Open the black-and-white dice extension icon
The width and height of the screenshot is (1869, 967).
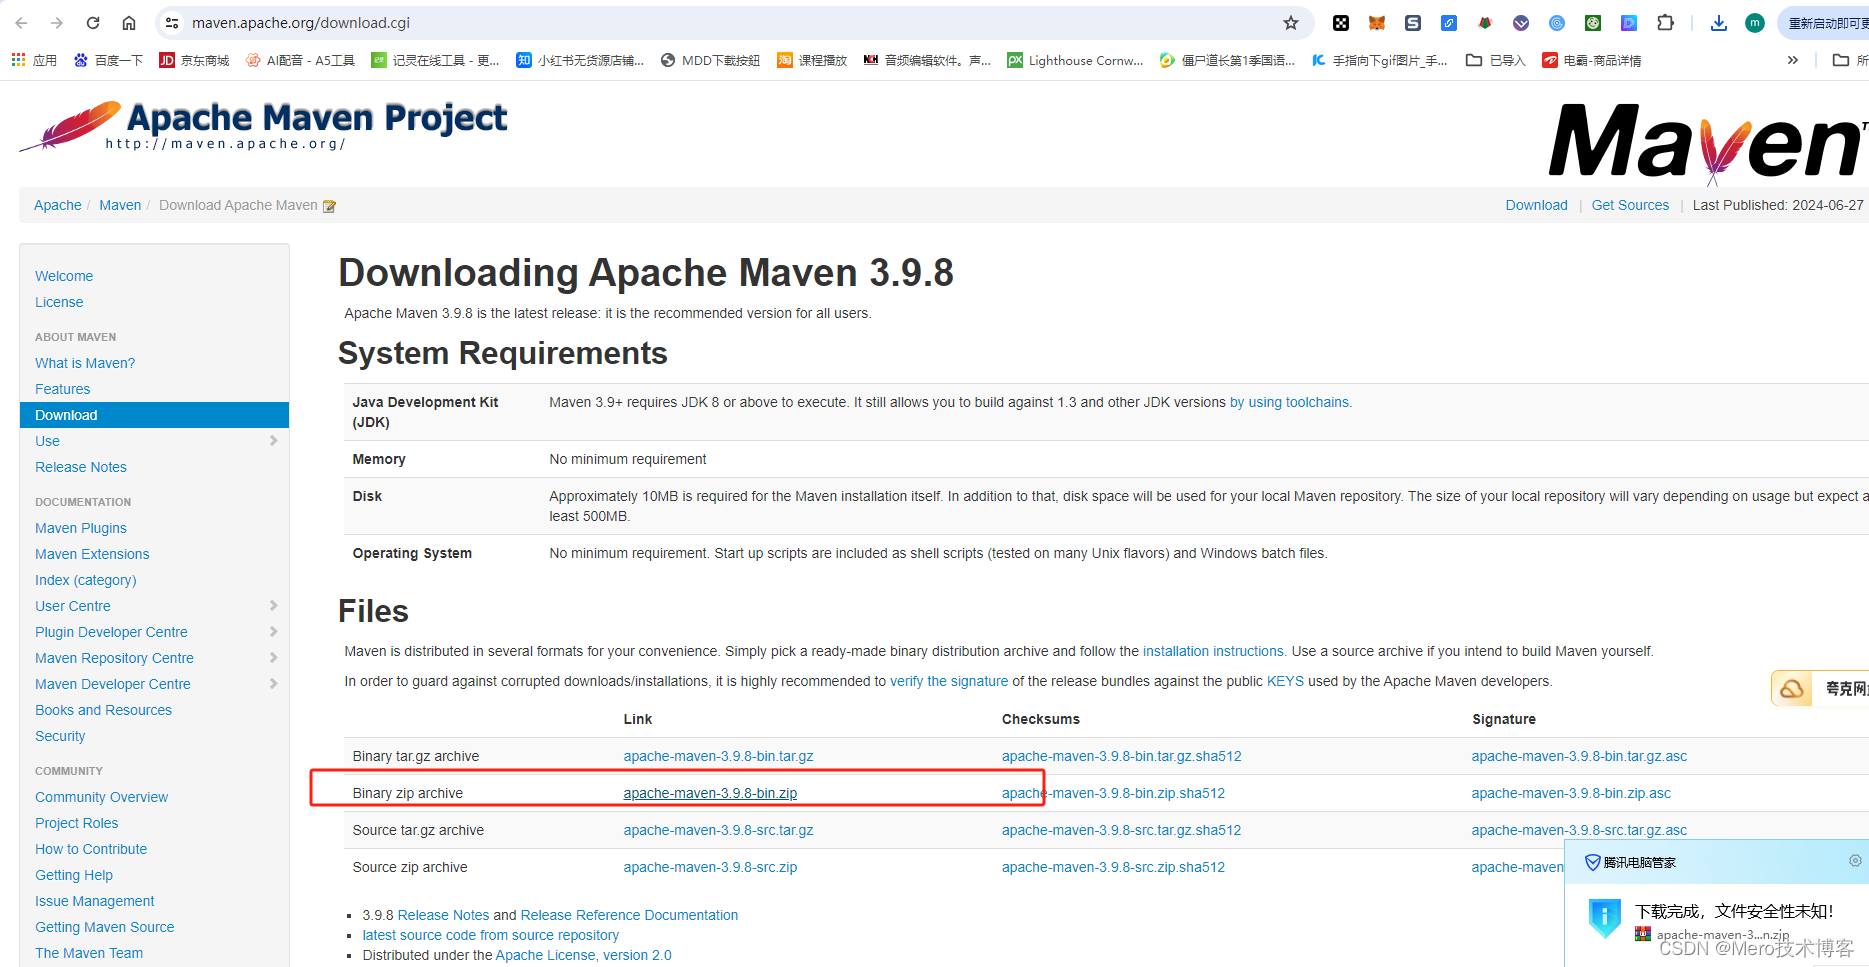pos(1341,22)
